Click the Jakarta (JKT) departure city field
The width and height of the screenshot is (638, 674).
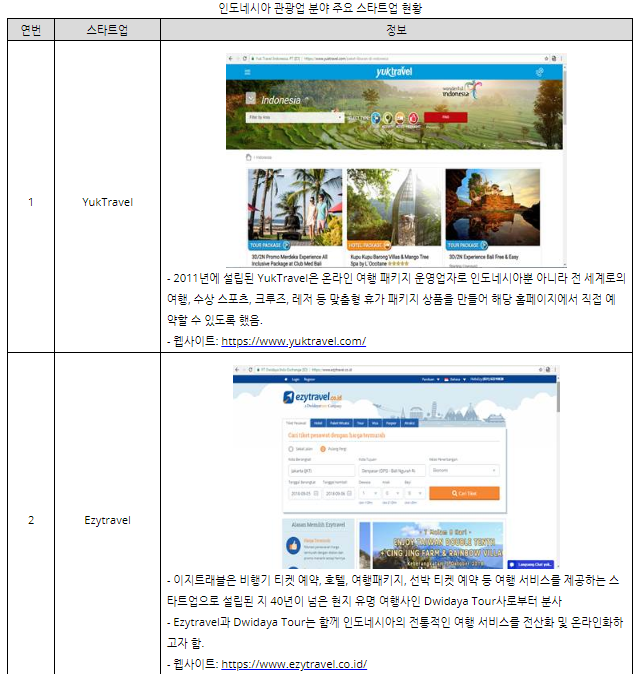321,471
